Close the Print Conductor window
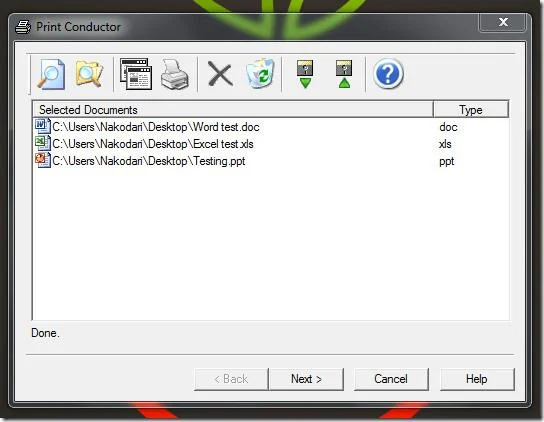Viewport: 544px width, 422px height. (x=503, y=23)
